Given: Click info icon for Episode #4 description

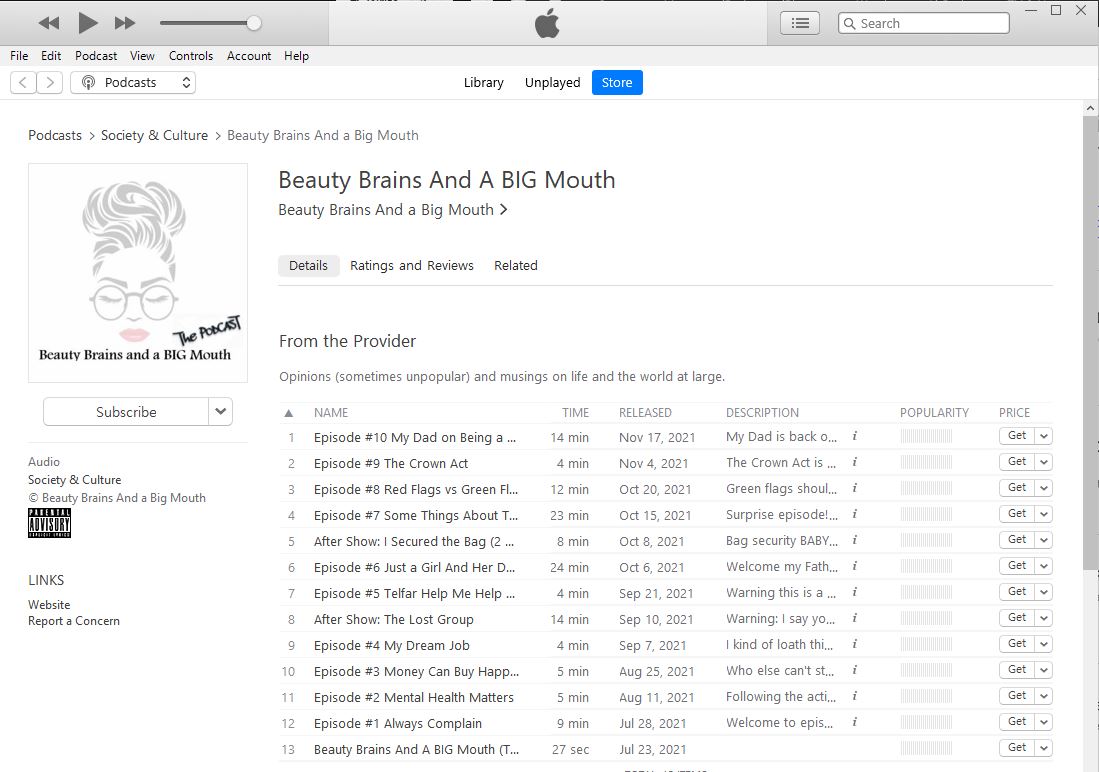Looking at the screenshot, I should 854,645.
